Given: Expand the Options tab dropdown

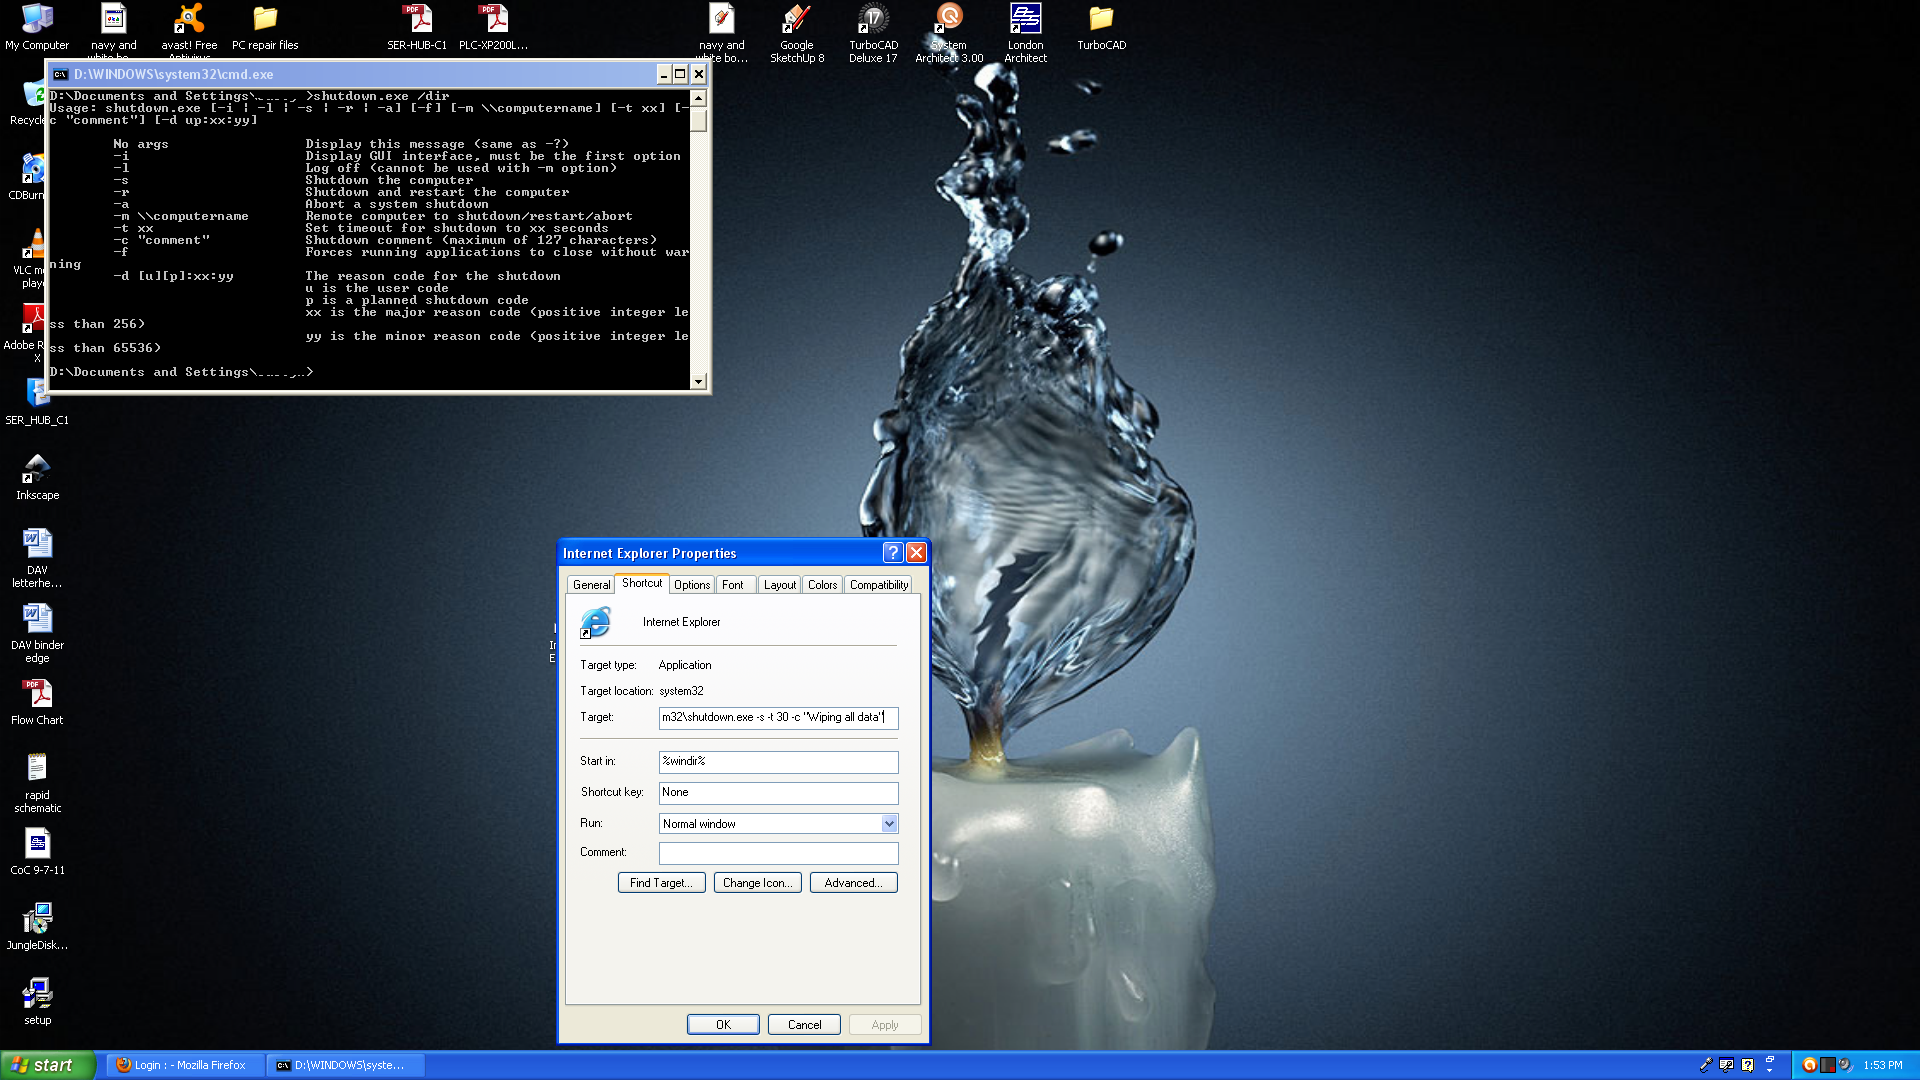Looking at the screenshot, I should coord(691,584).
